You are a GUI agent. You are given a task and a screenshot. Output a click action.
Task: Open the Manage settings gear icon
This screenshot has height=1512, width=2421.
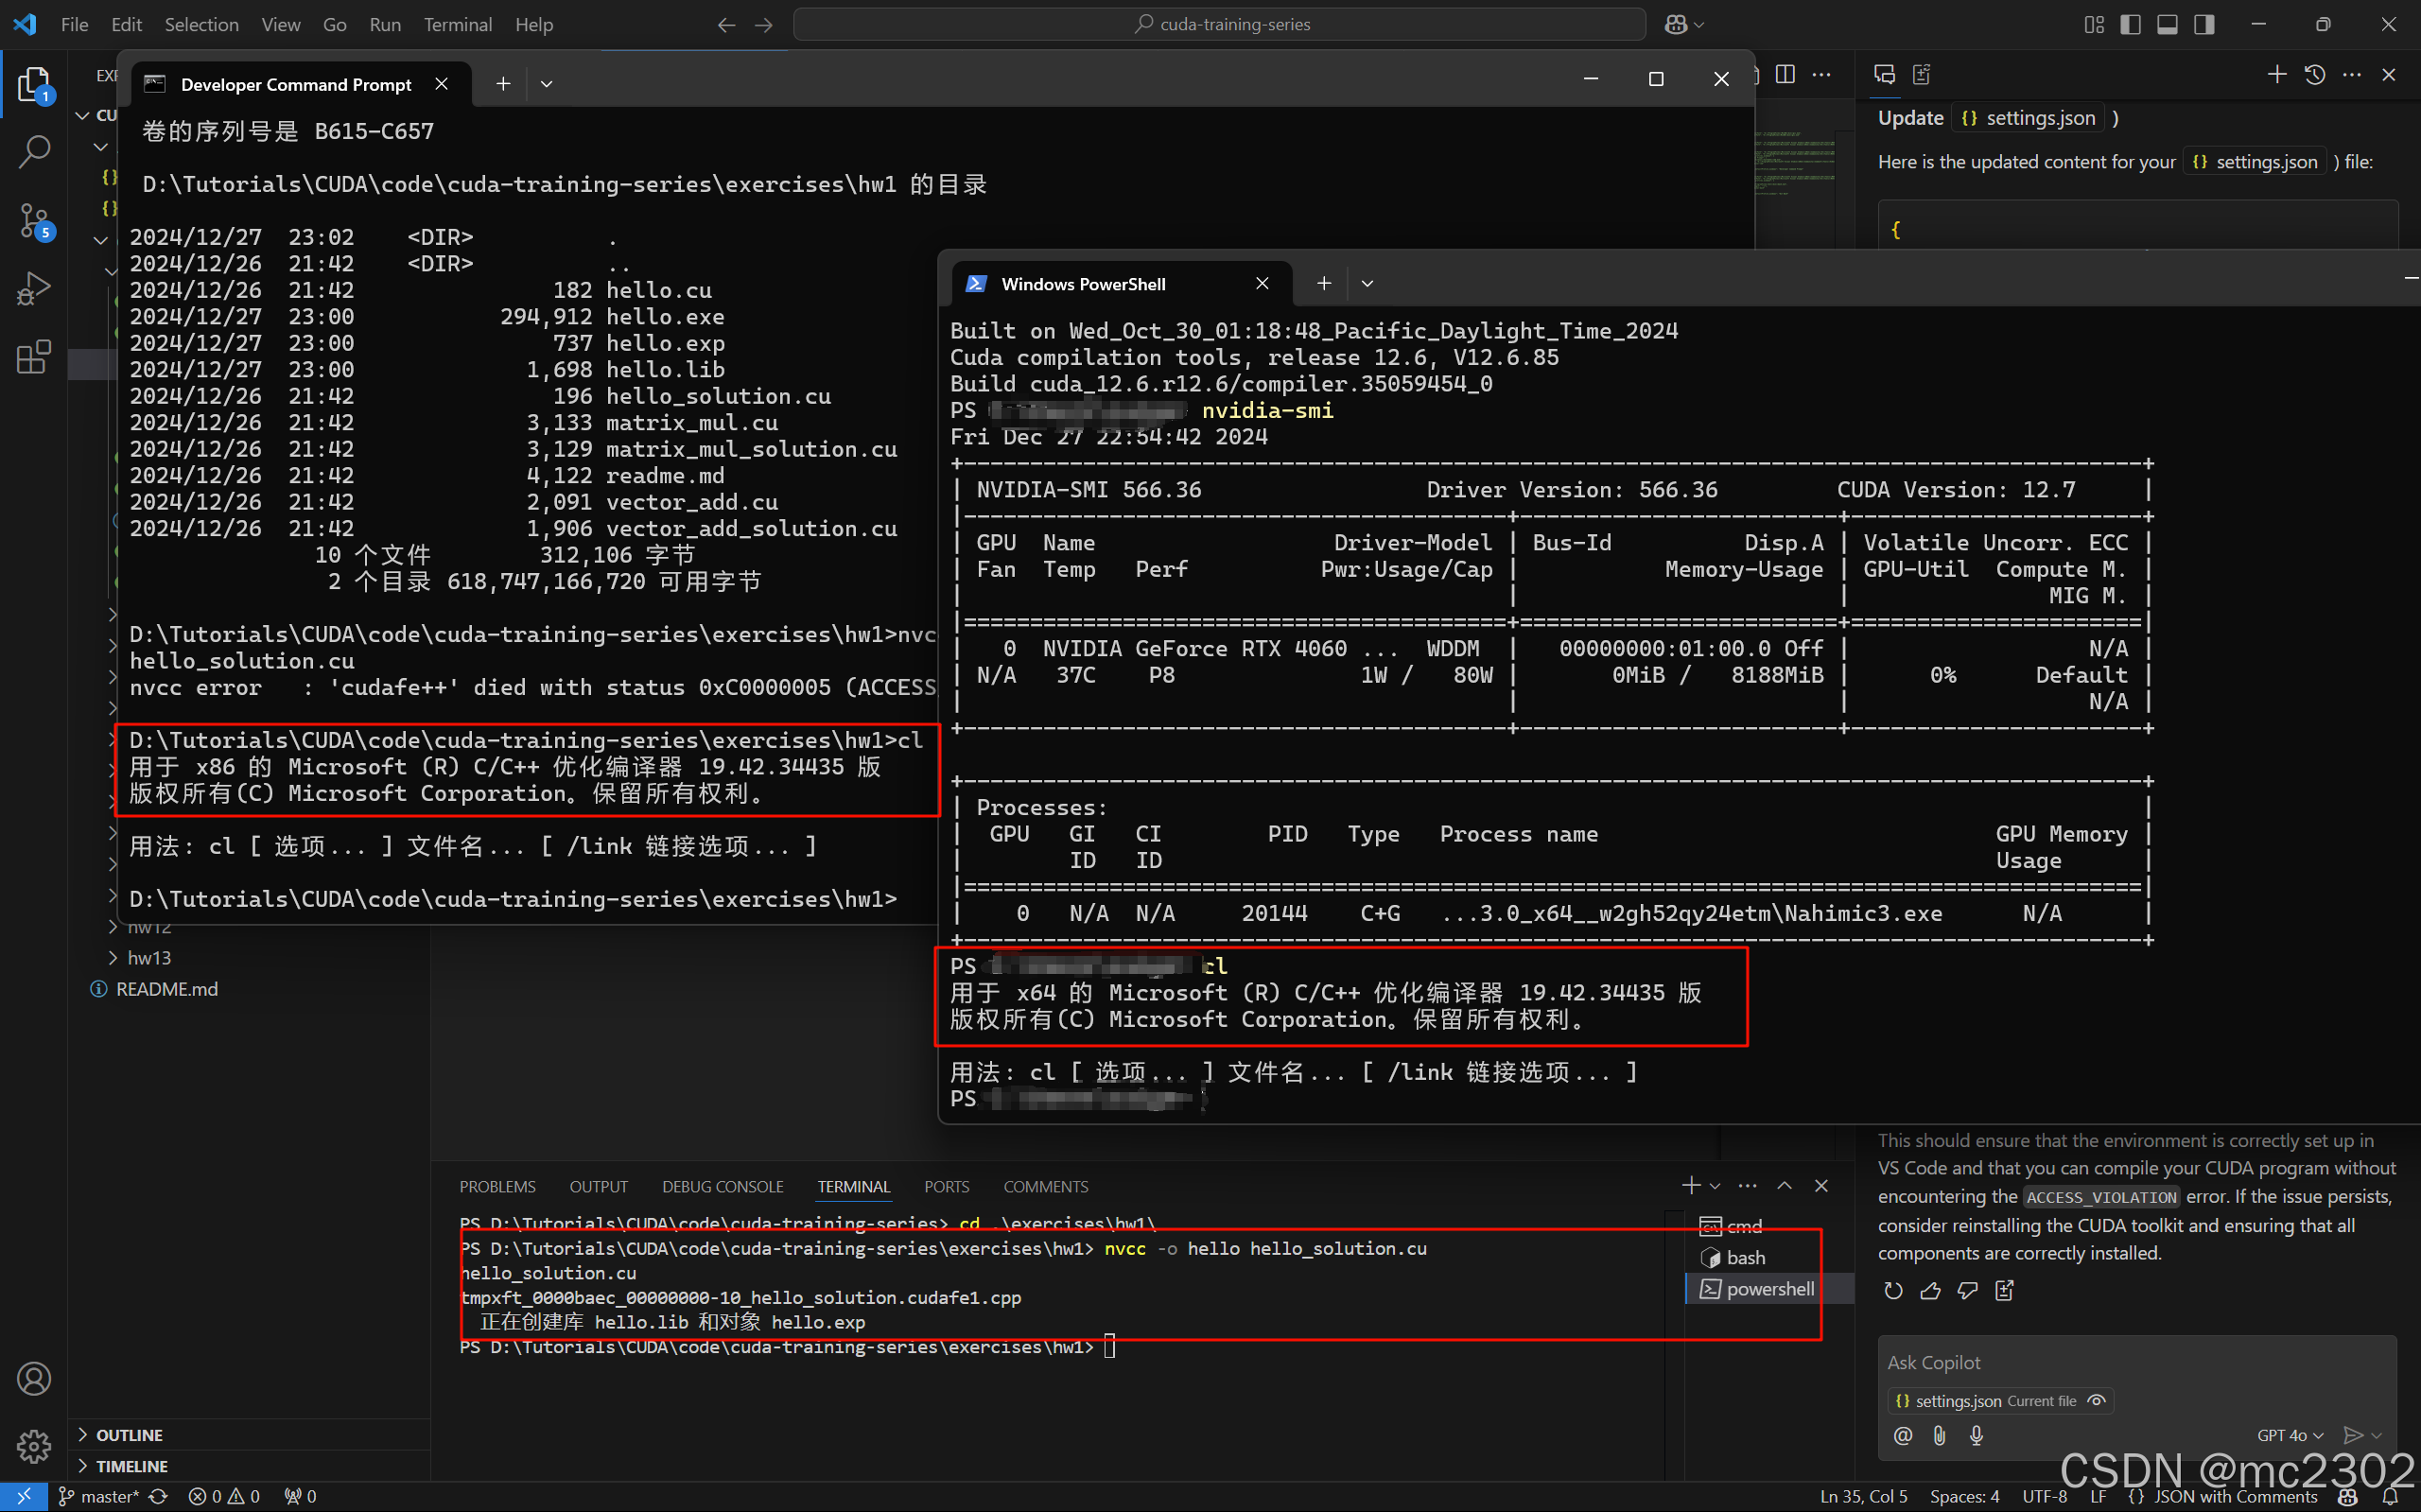click(x=33, y=1446)
